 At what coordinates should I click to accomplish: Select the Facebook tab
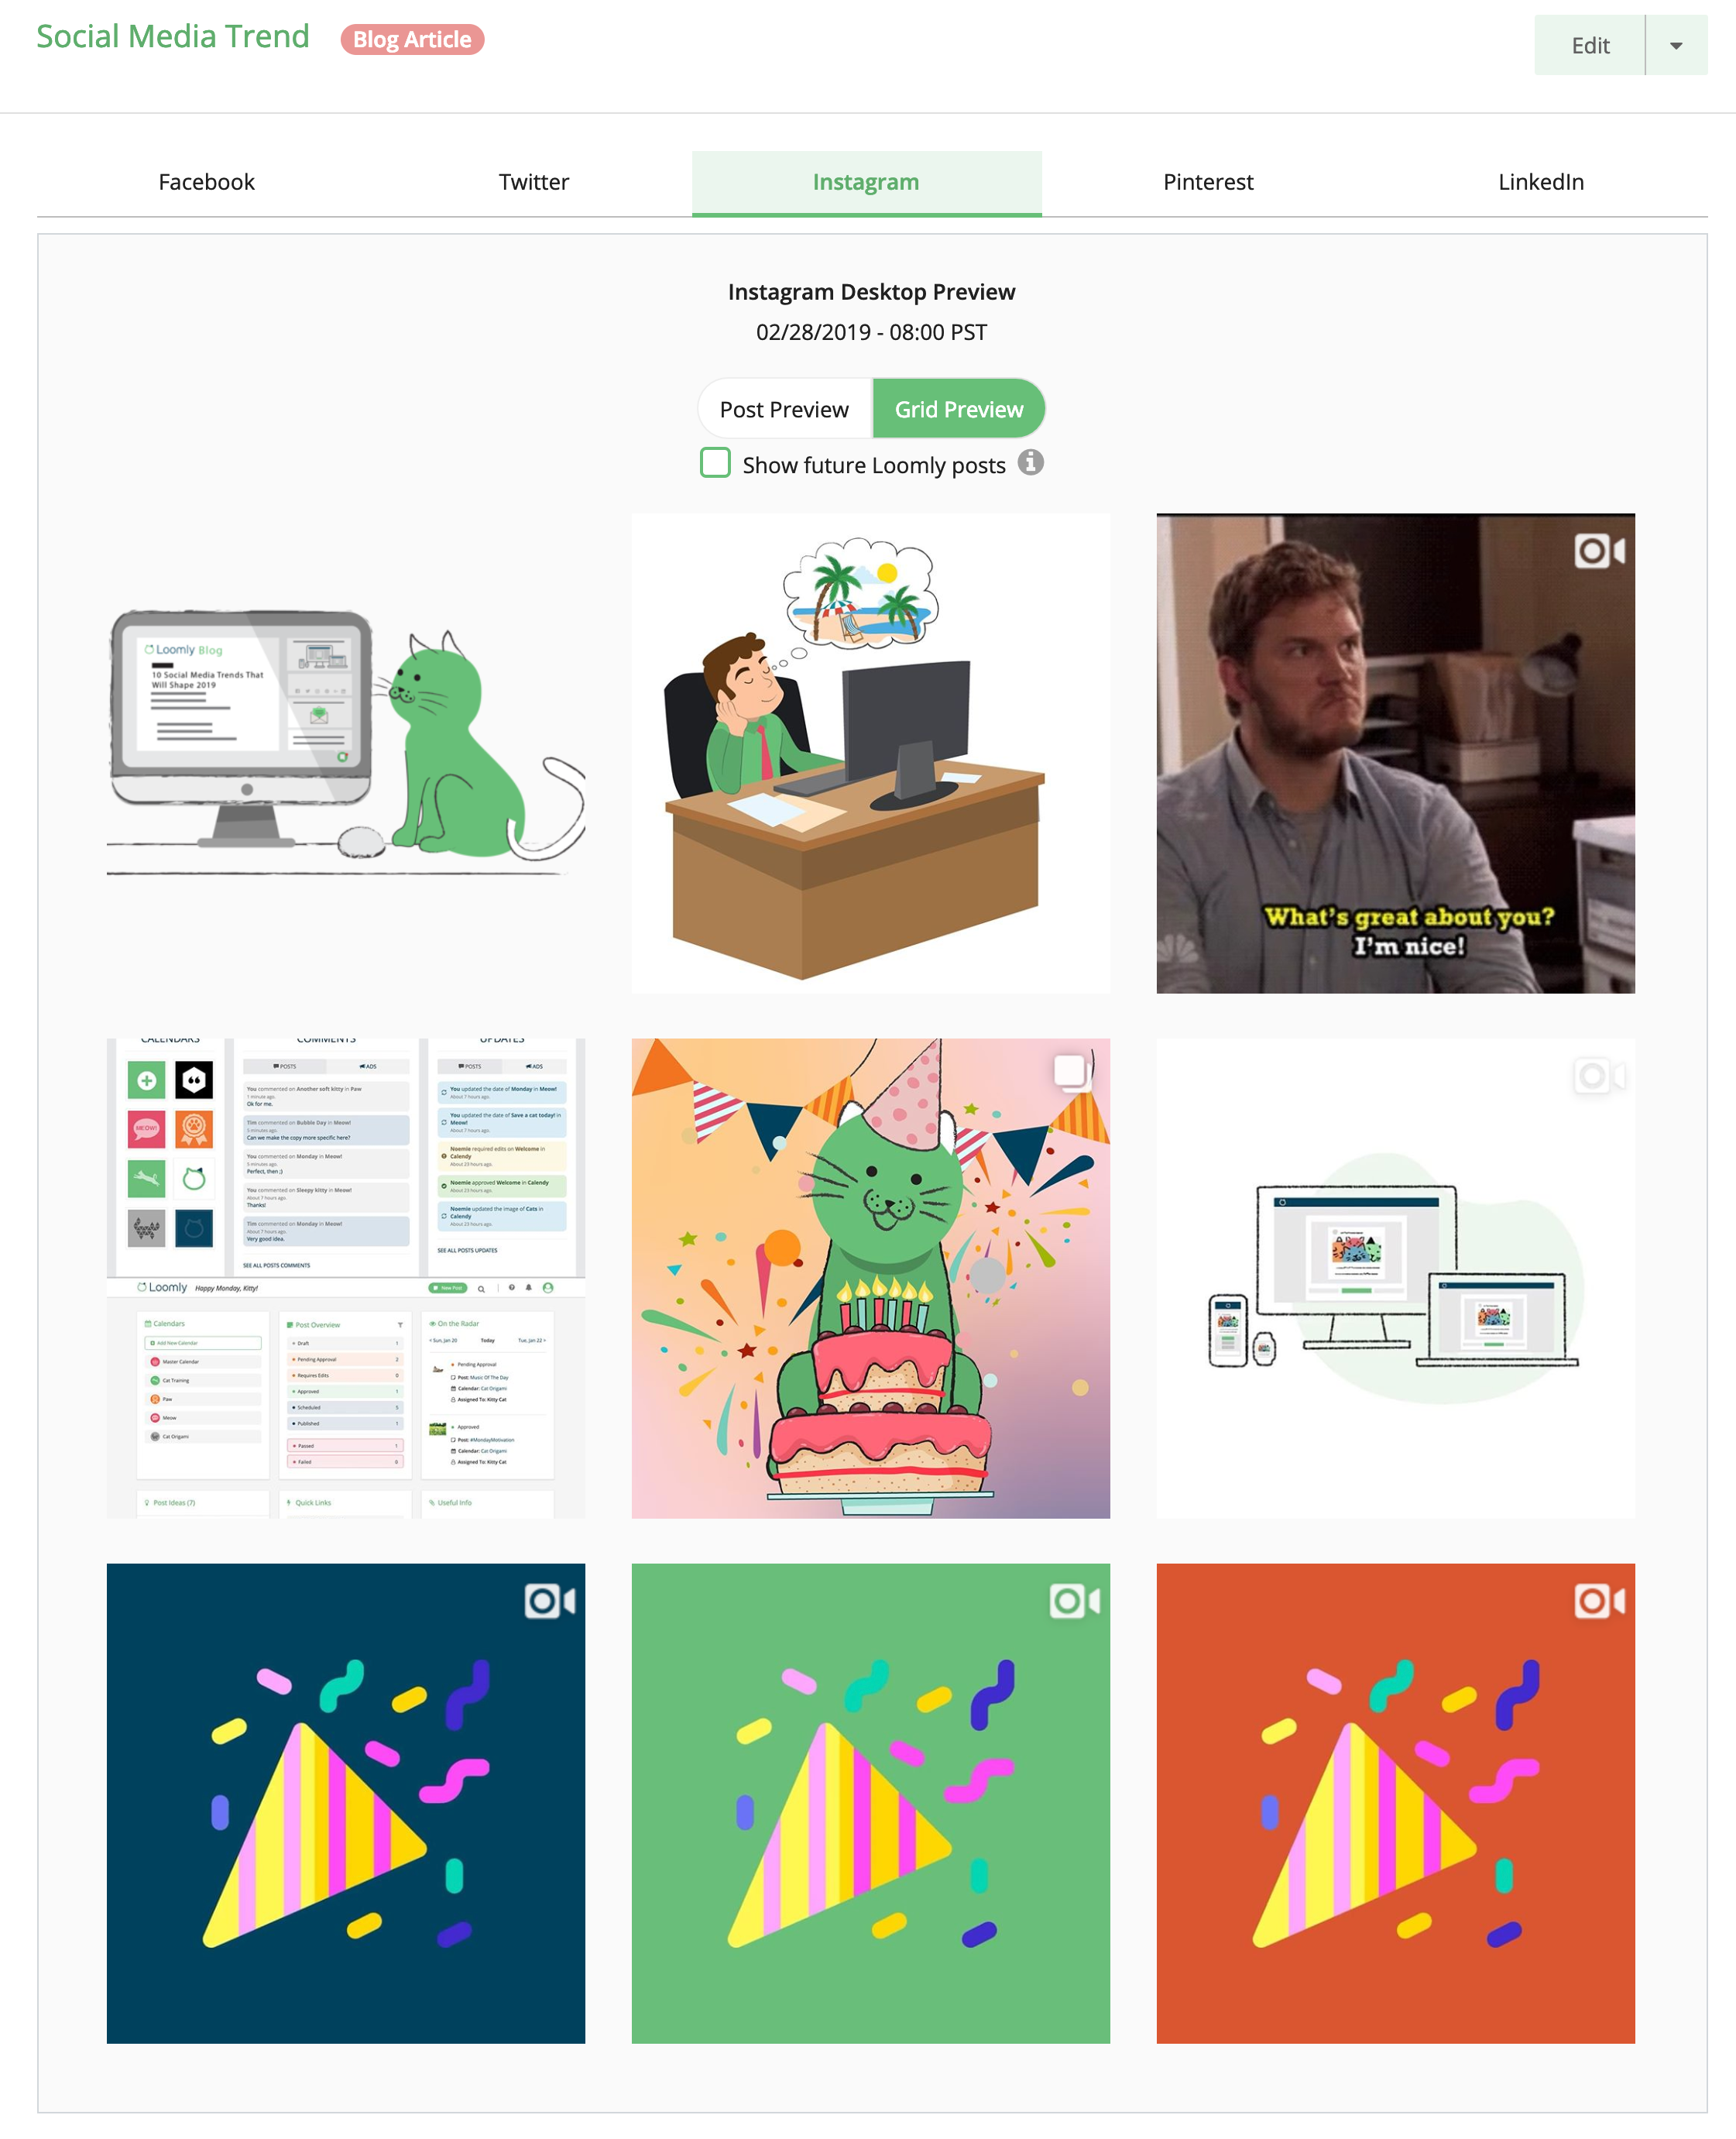point(205,180)
